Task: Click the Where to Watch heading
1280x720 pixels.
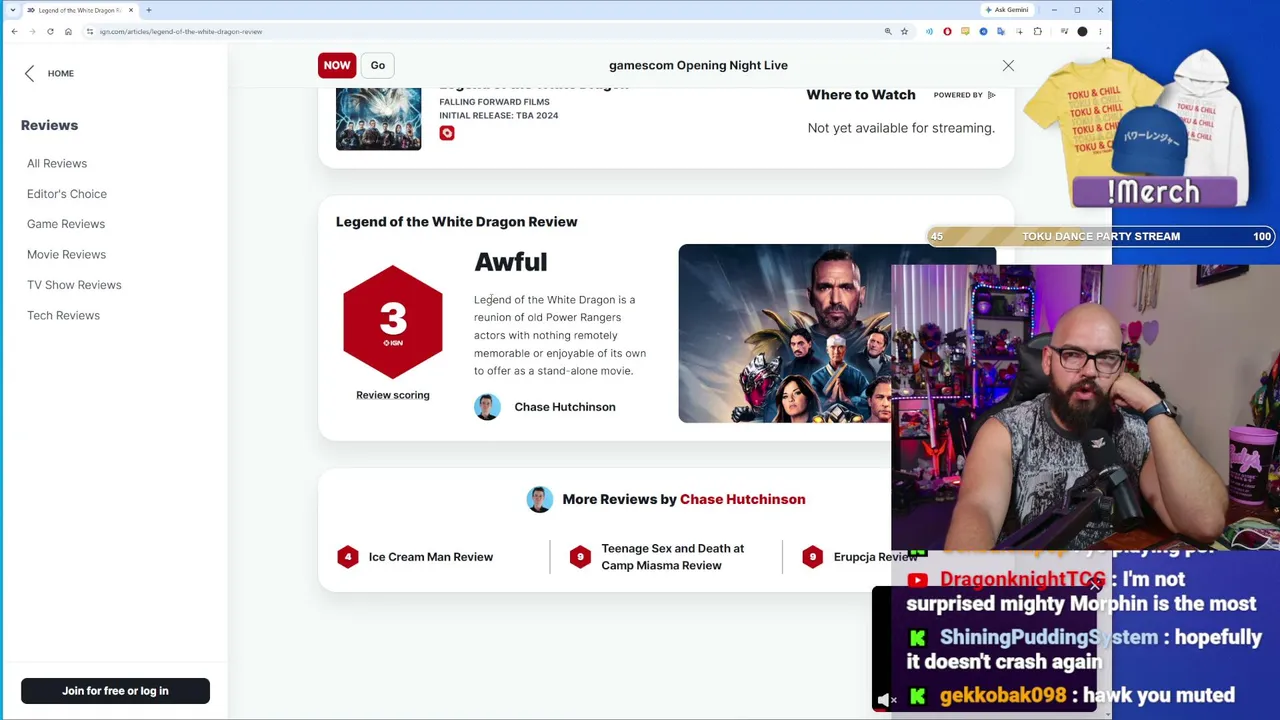Action: coord(861,95)
